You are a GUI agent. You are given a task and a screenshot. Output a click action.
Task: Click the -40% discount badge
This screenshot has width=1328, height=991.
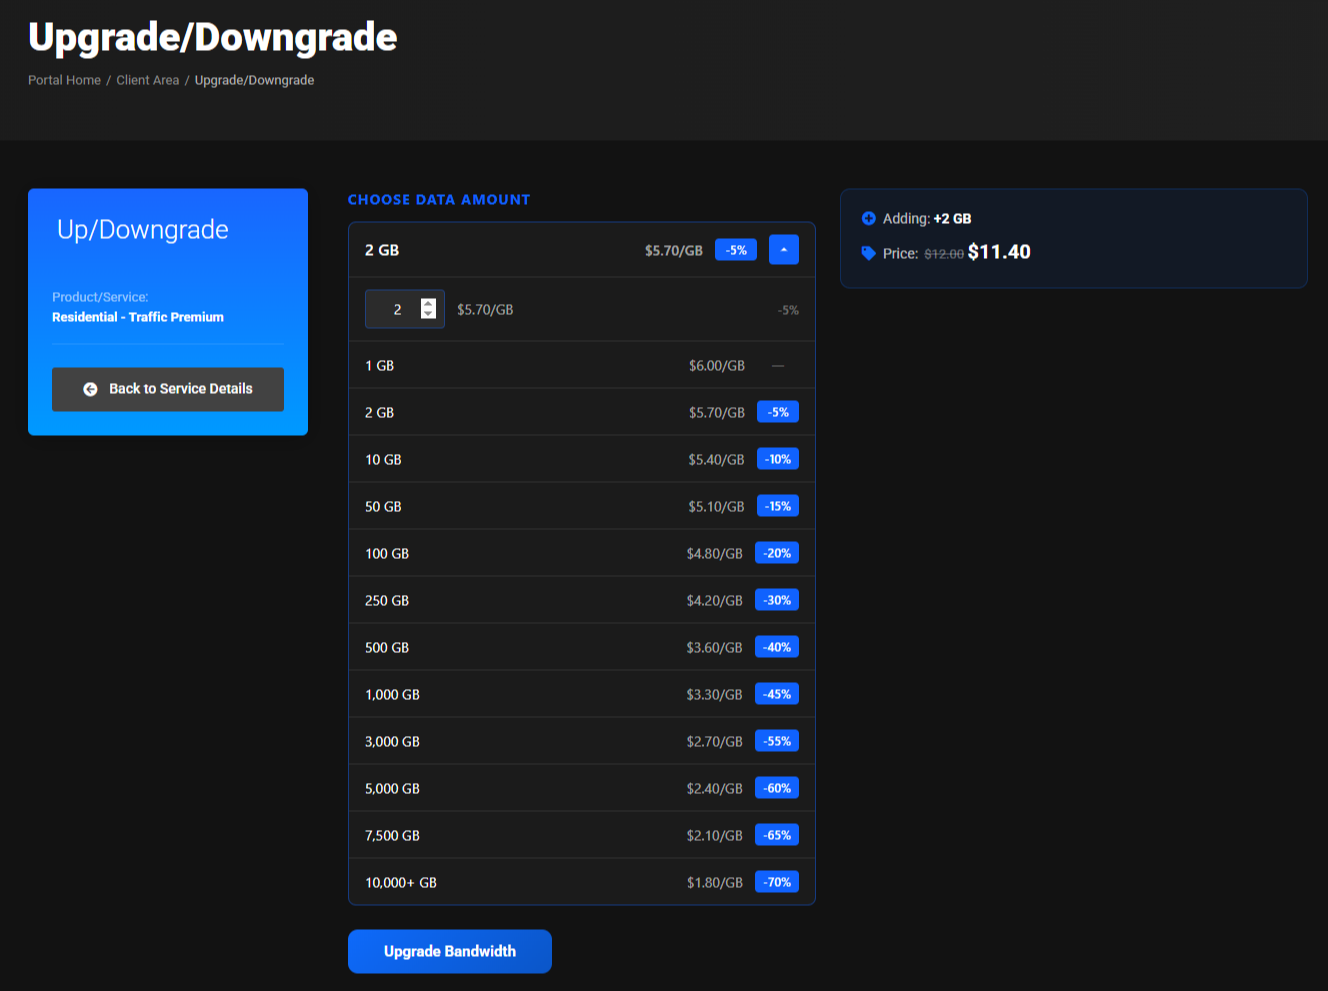(777, 647)
